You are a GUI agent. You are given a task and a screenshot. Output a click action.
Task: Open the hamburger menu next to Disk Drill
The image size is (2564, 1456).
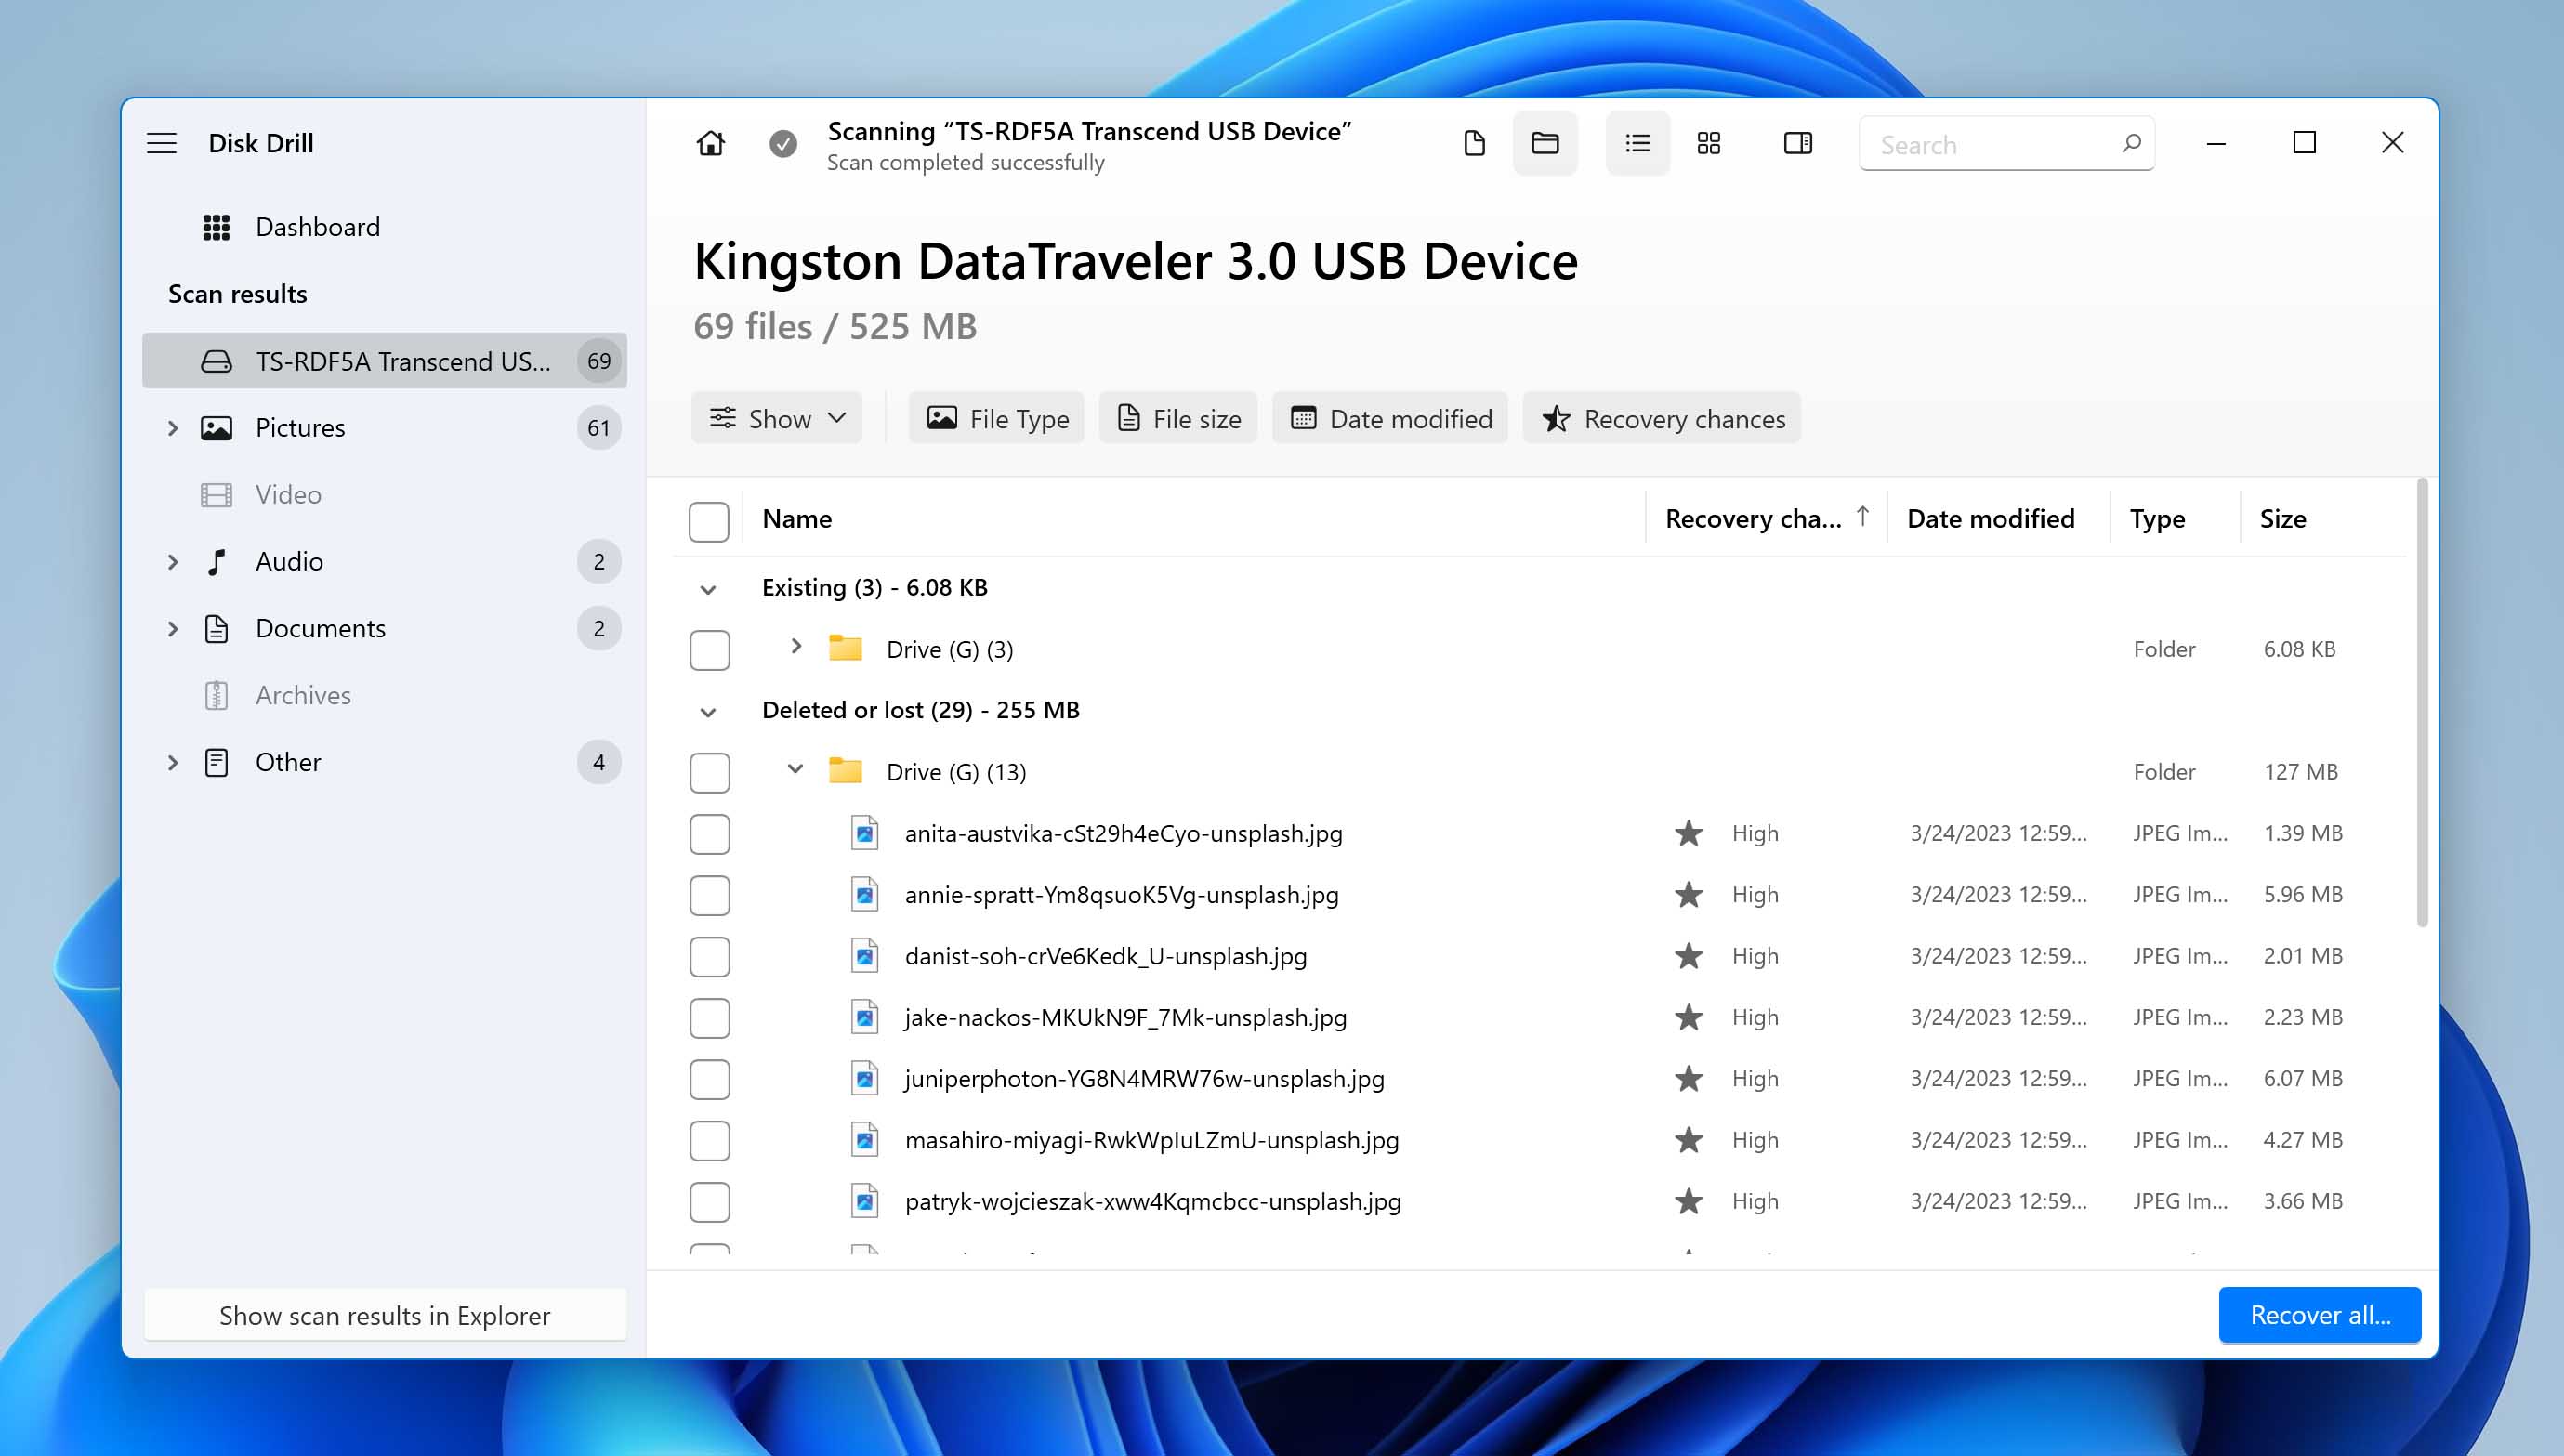[x=162, y=143]
